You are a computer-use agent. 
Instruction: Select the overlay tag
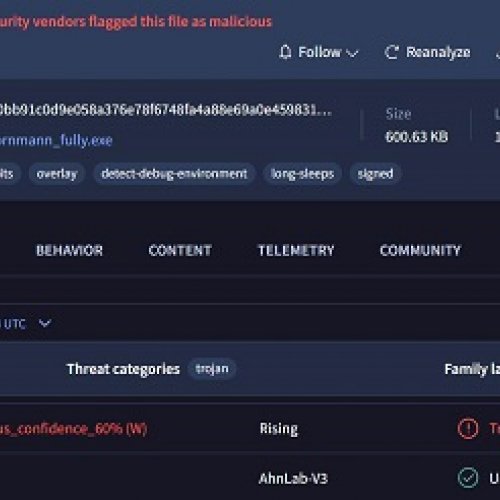(57, 174)
